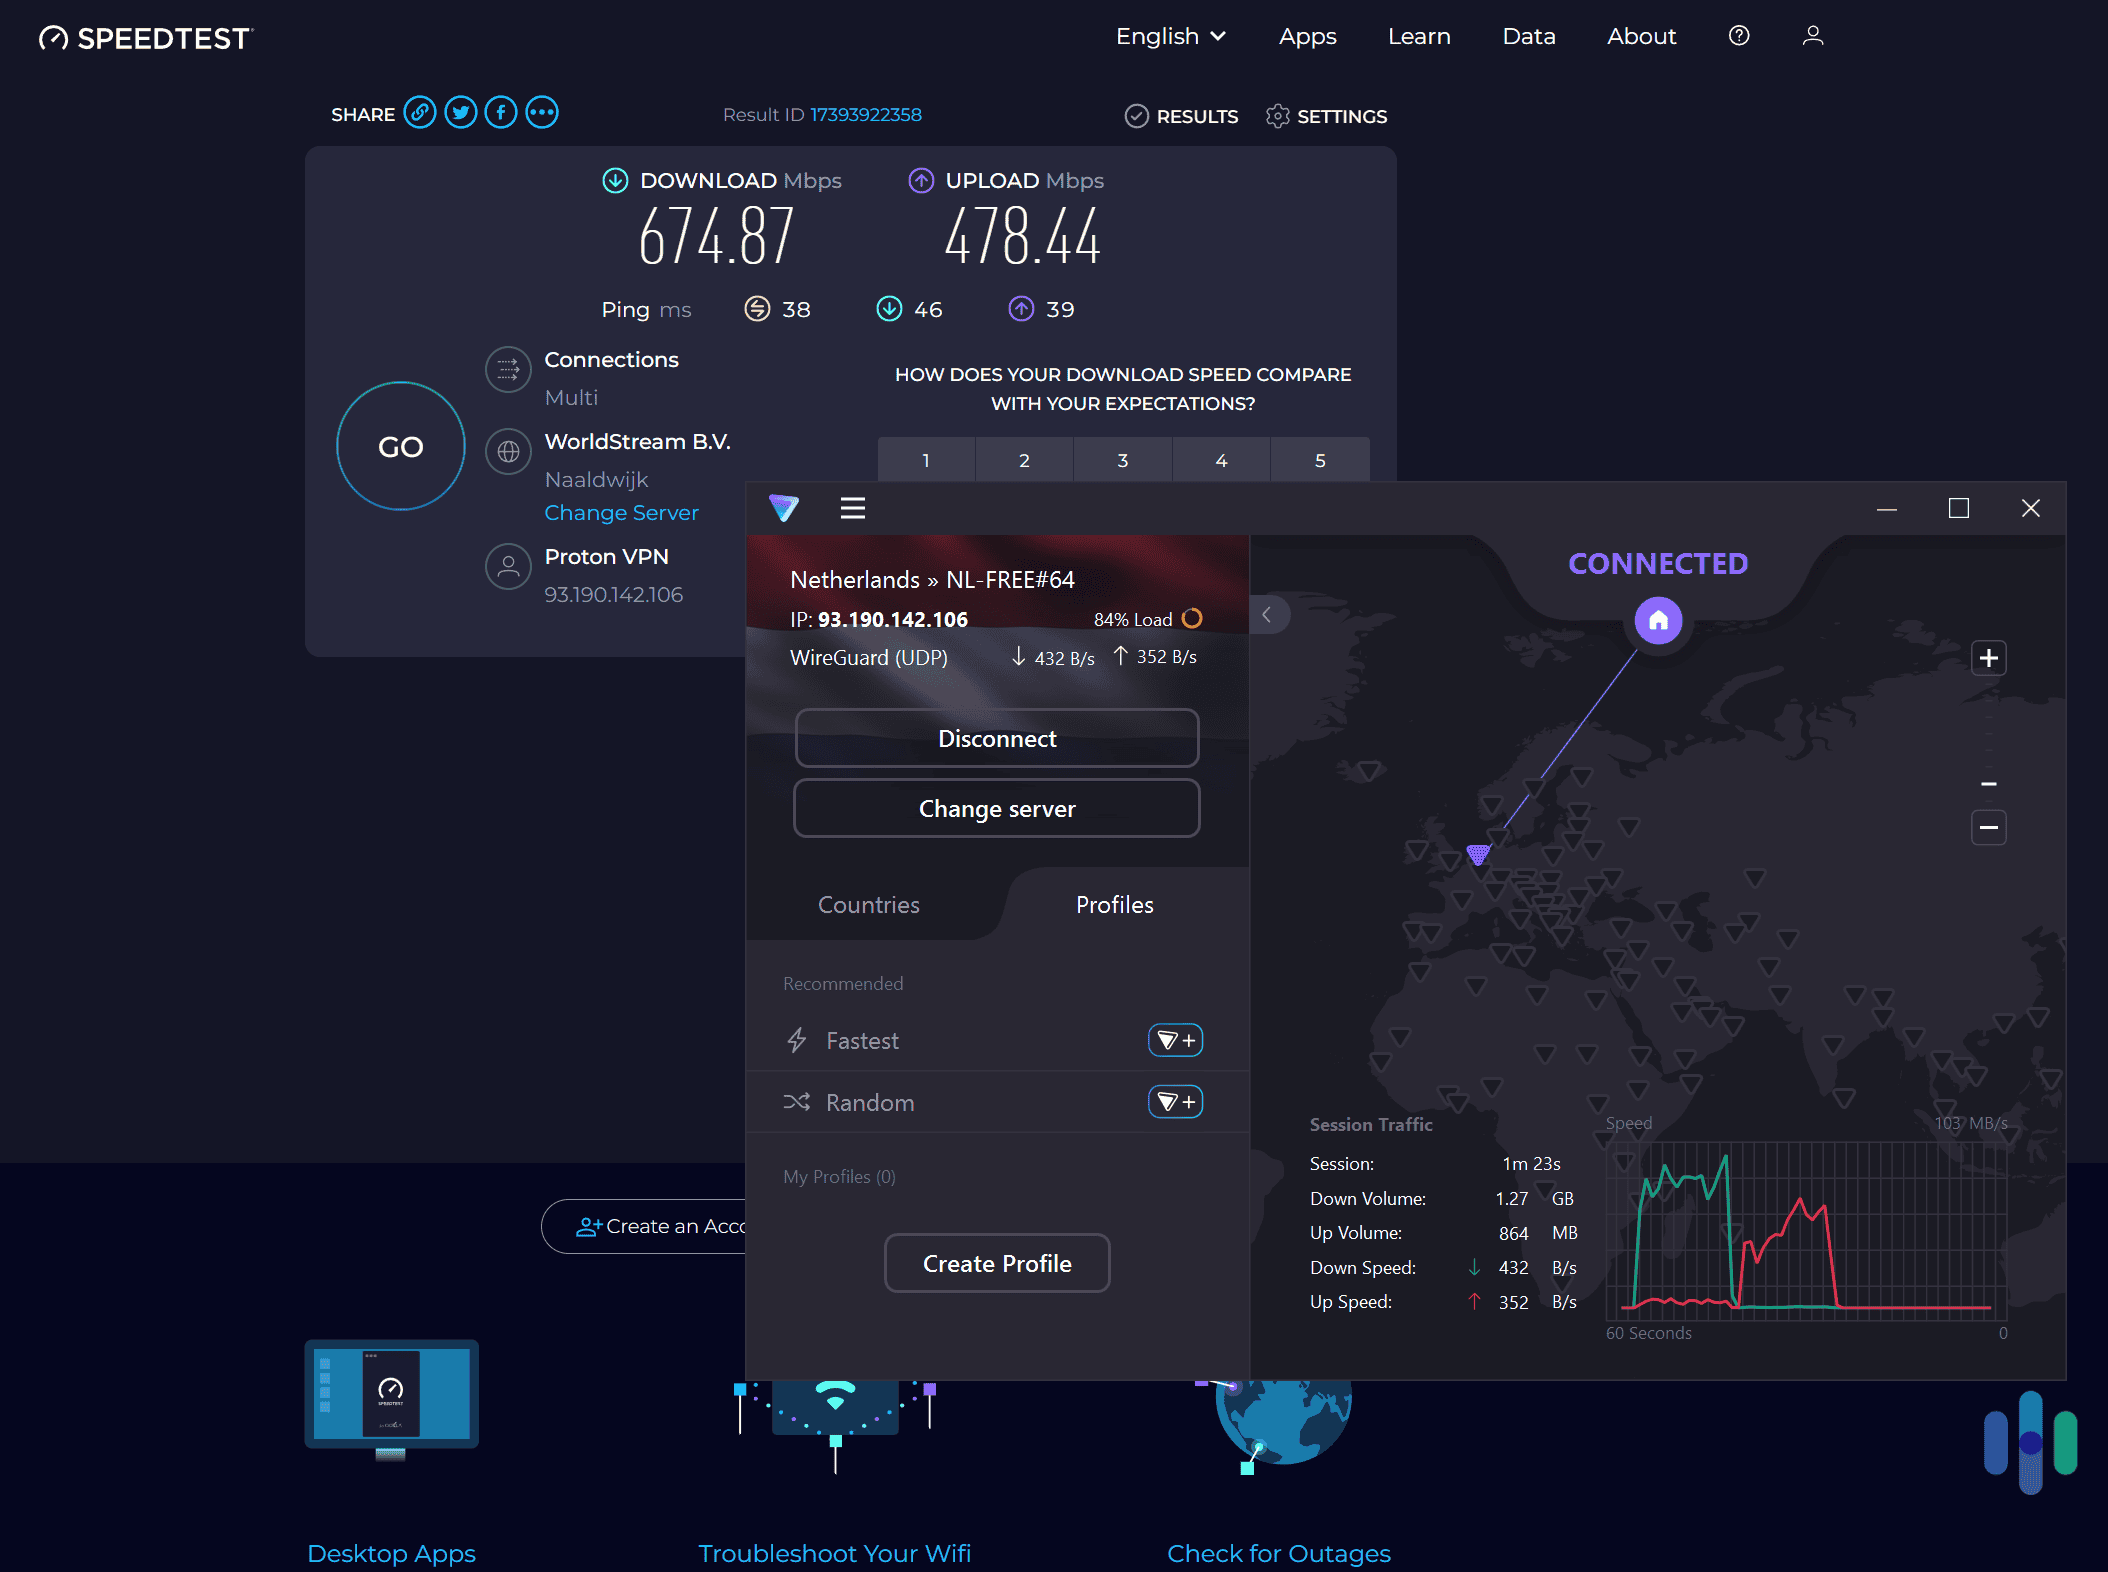Click the Result ID link on Speedtest

pos(865,114)
